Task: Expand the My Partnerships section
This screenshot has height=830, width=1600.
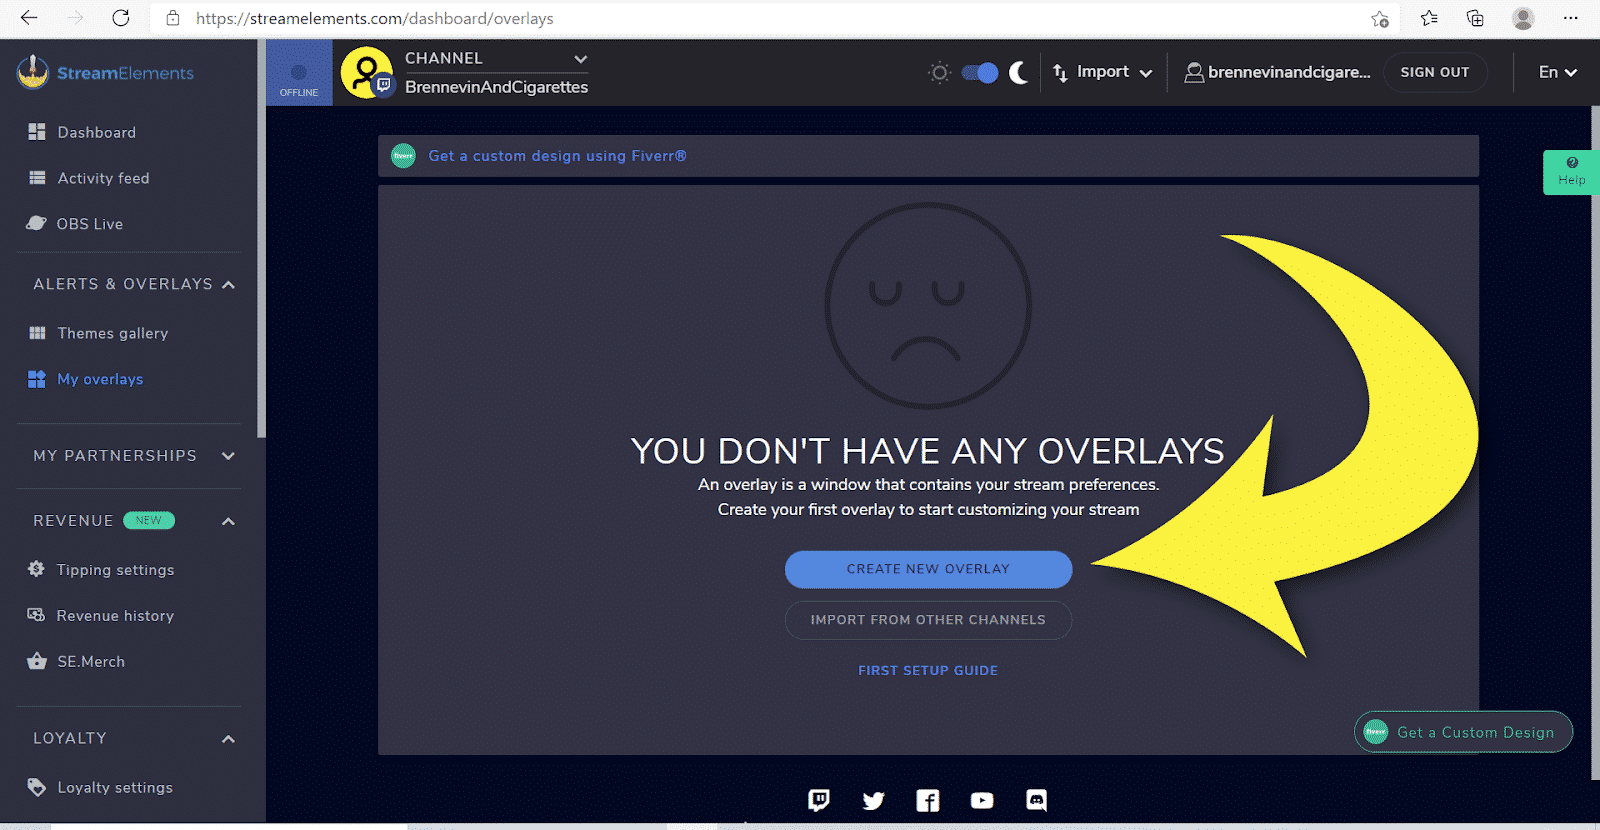Action: [x=228, y=456]
